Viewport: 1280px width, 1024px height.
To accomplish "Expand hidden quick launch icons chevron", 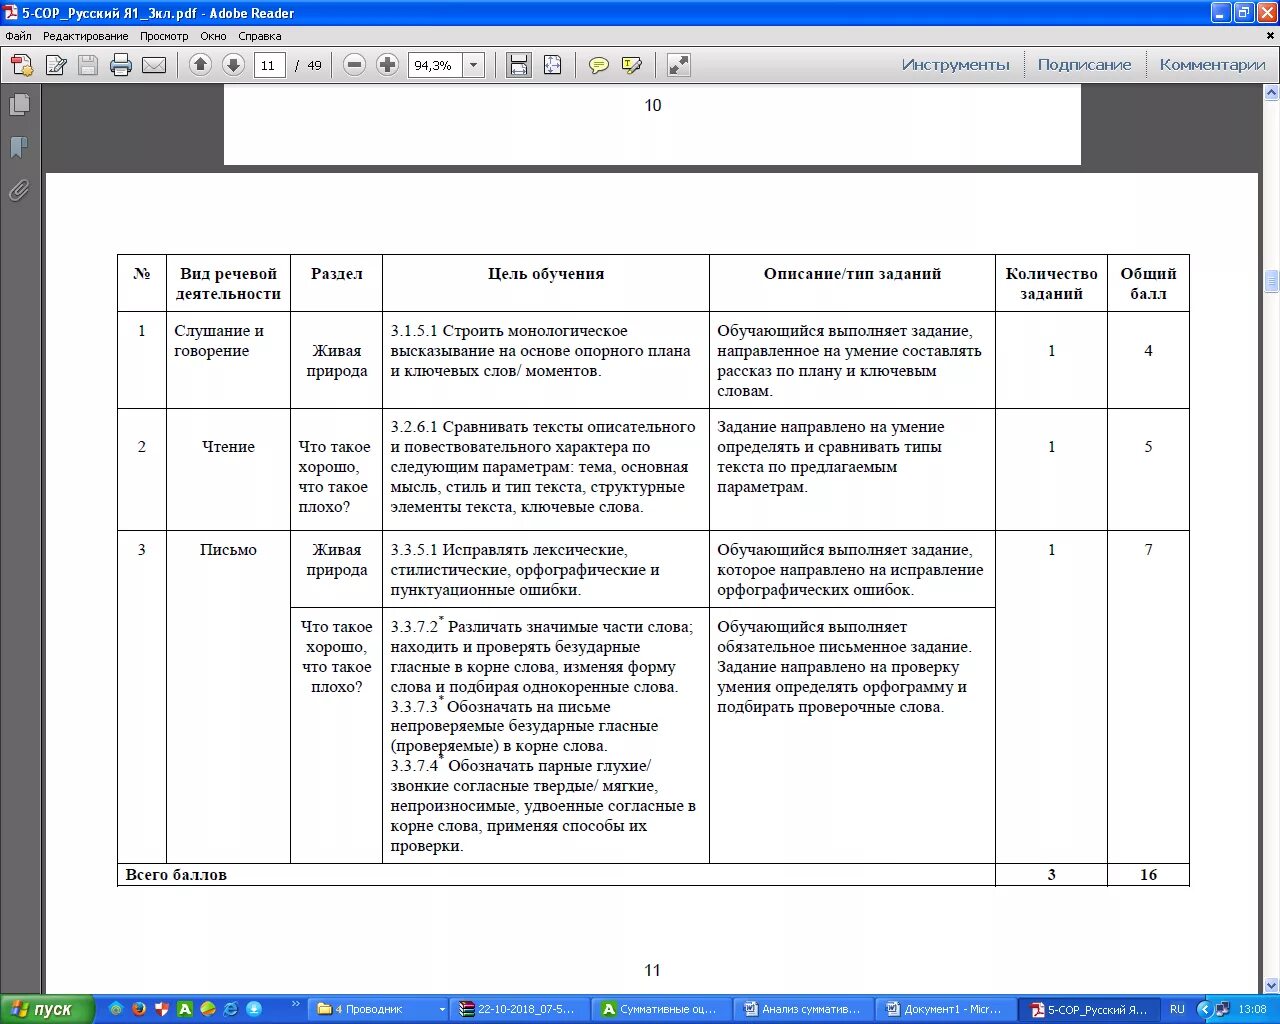I will [x=295, y=1004].
